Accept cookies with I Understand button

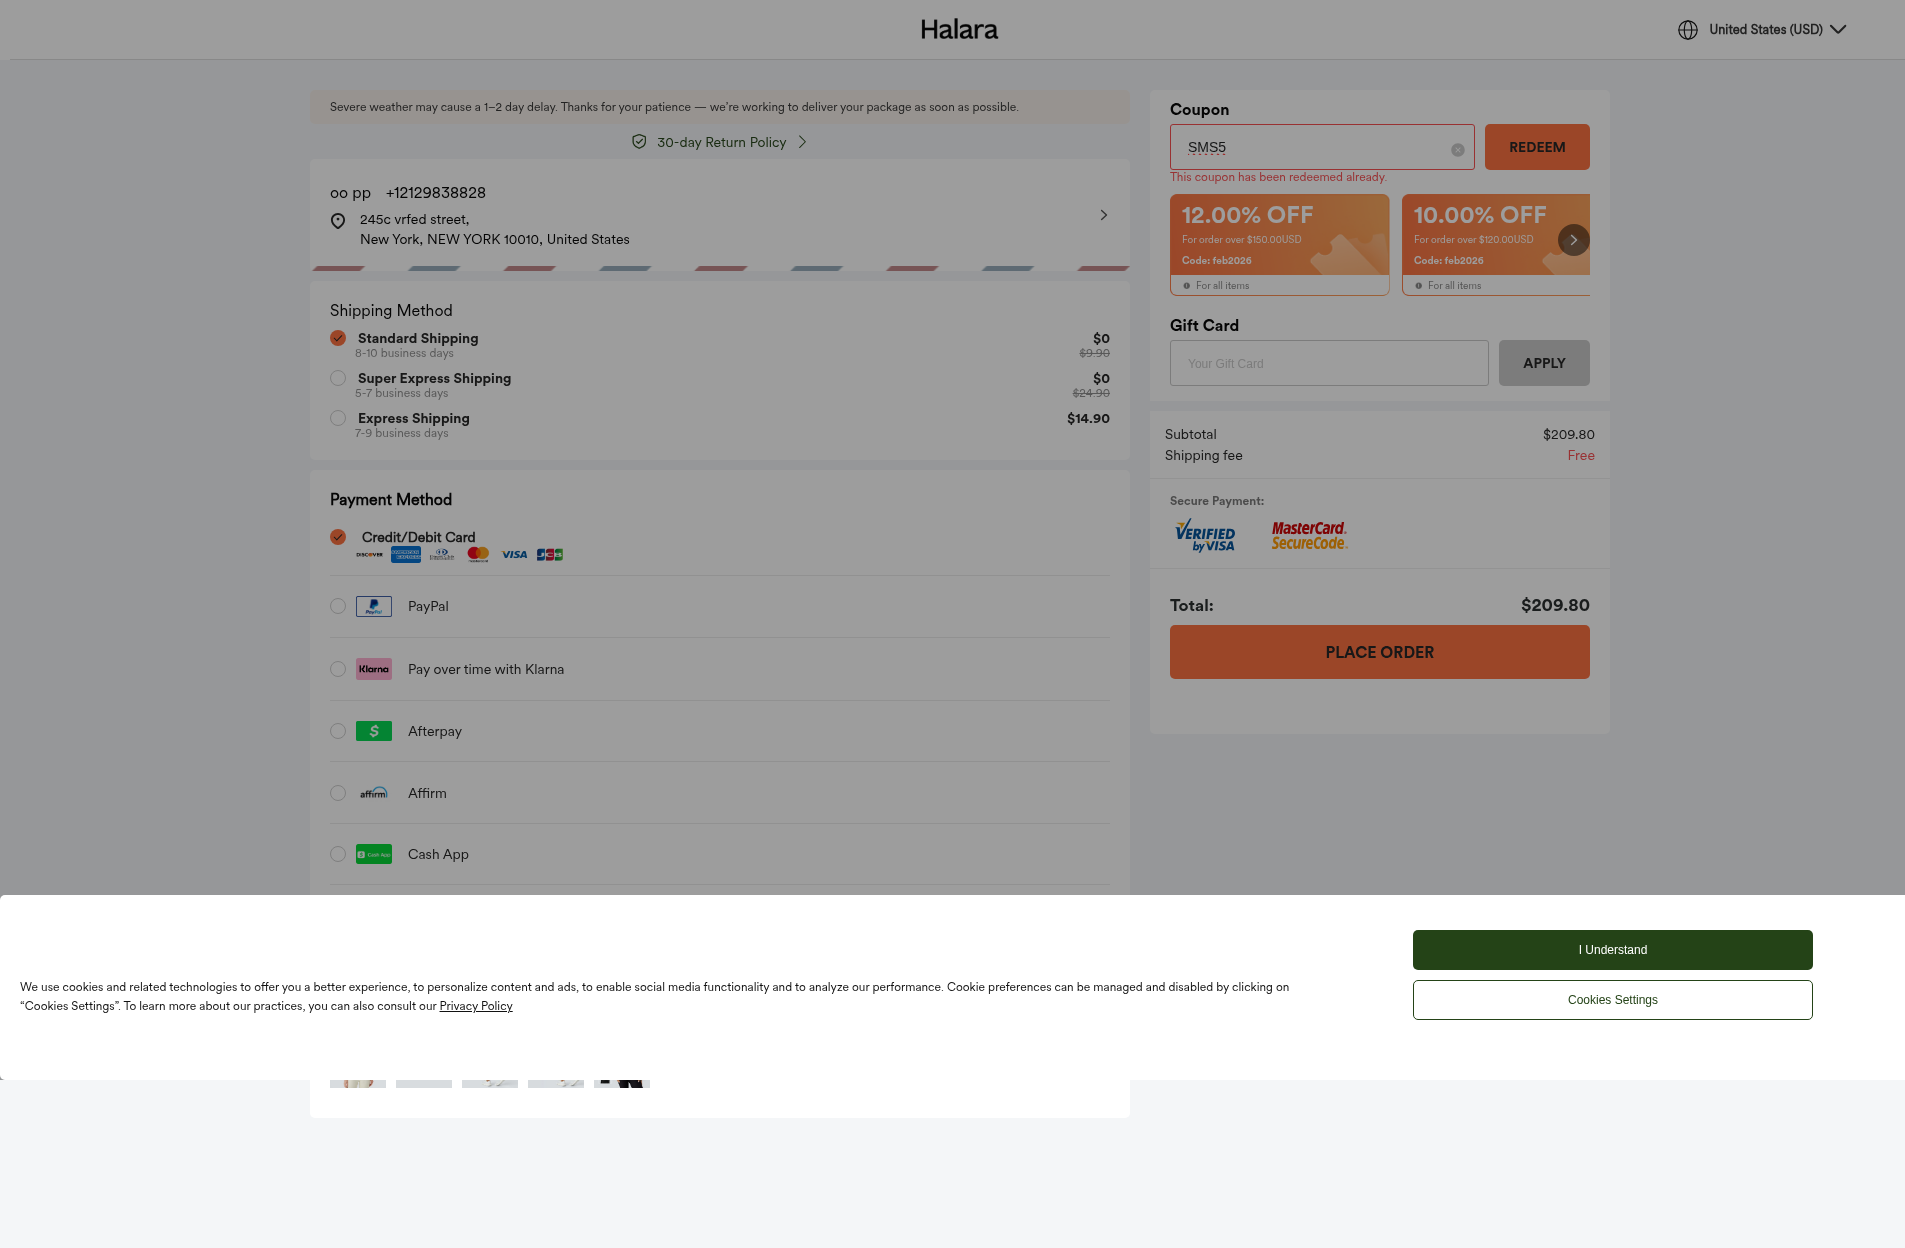(x=1612, y=950)
